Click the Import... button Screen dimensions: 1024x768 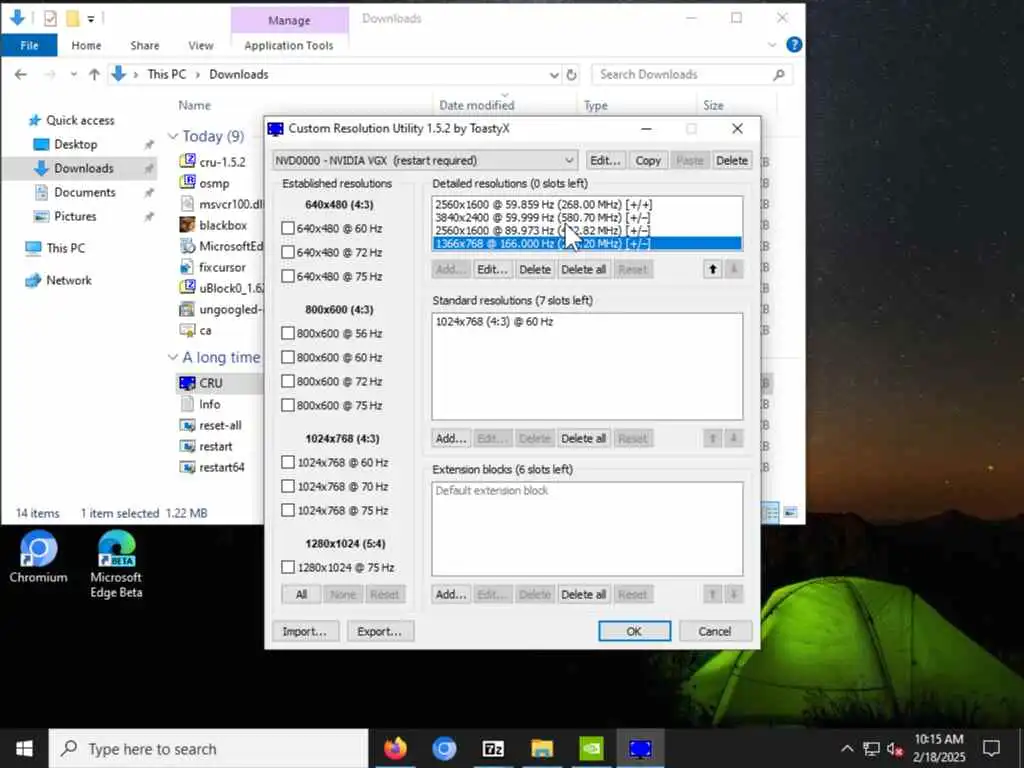pyautogui.click(x=304, y=631)
